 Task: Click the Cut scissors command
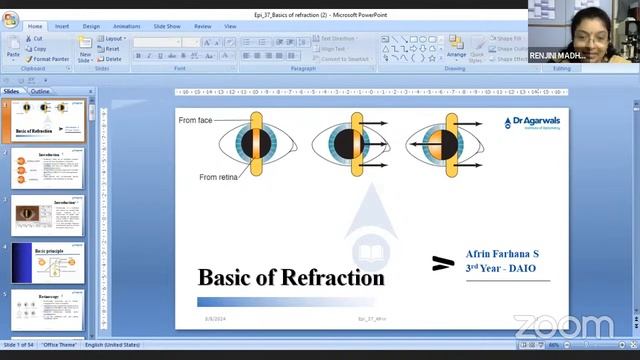(34, 38)
